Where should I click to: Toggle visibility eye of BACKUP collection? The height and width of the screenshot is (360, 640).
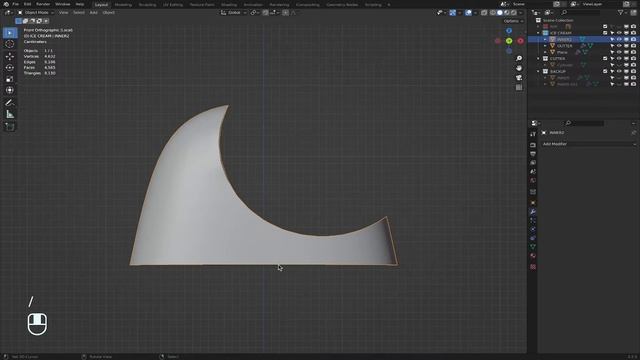tap(619, 71)
